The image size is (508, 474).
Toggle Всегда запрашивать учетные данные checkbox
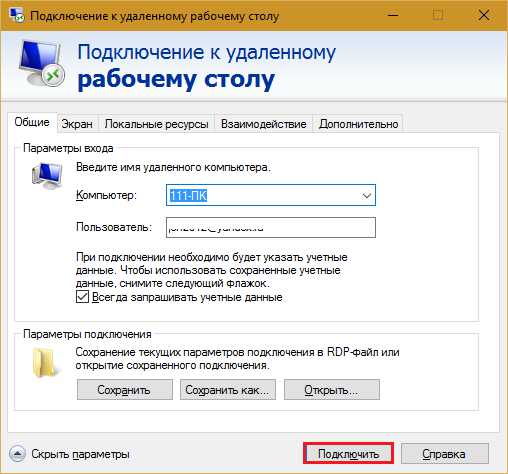[x=82, y=297]
